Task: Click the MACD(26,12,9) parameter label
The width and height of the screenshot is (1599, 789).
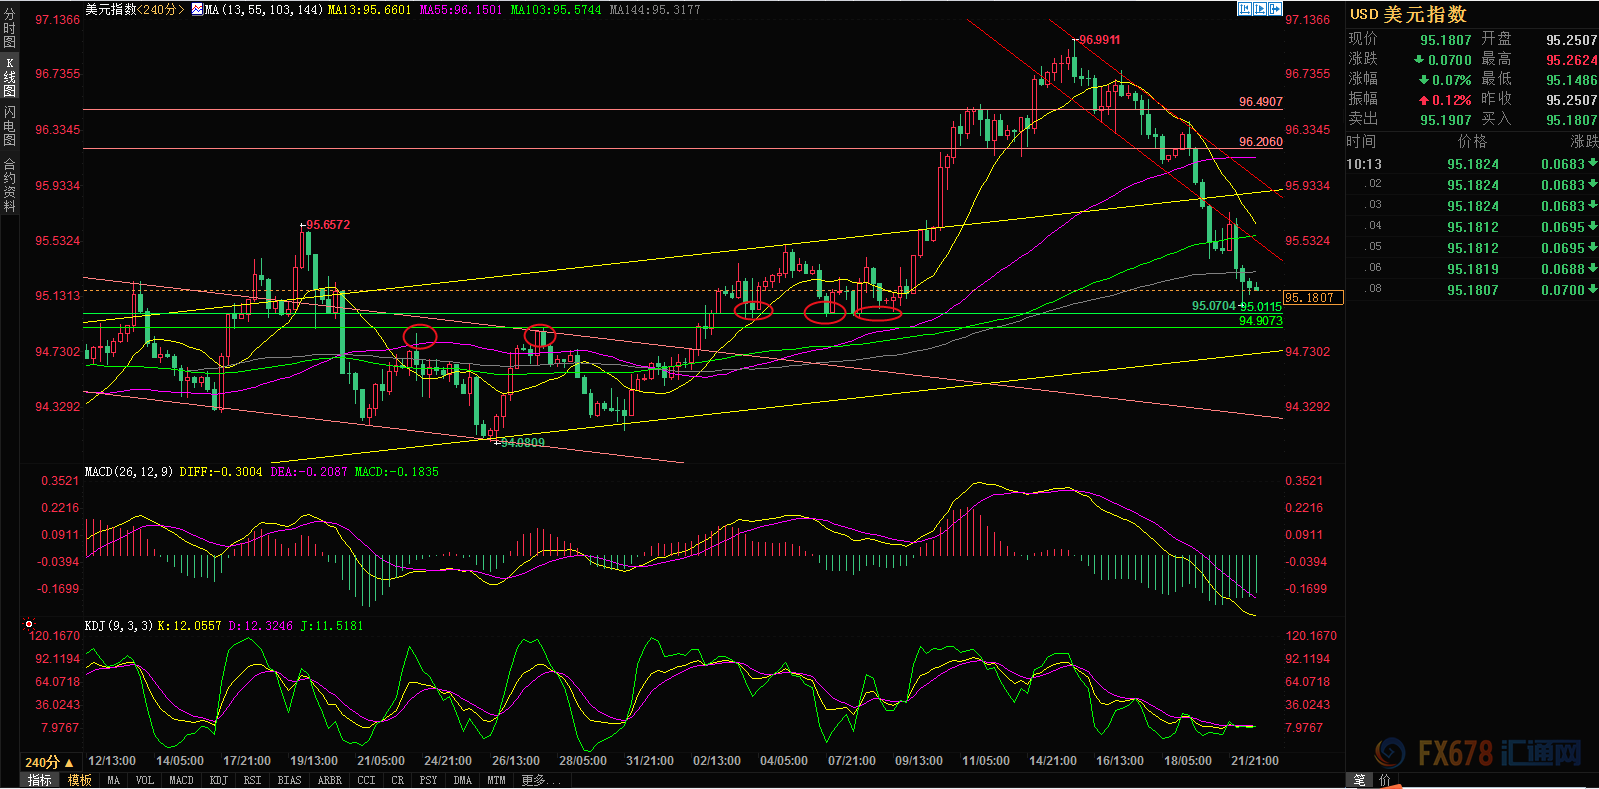Action: click(130, 471)
